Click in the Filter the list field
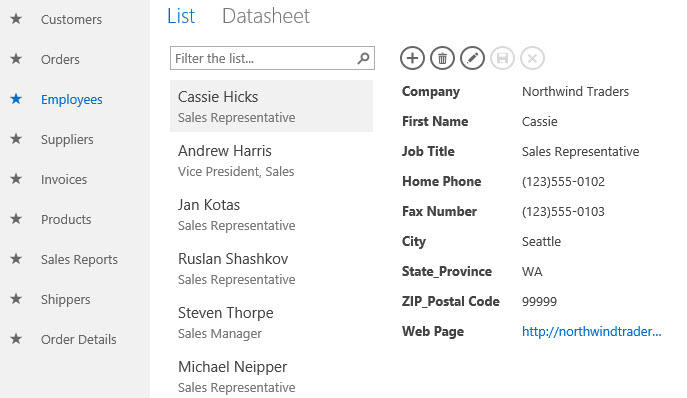This screenshot has width=687, height=398. point(272,58)
